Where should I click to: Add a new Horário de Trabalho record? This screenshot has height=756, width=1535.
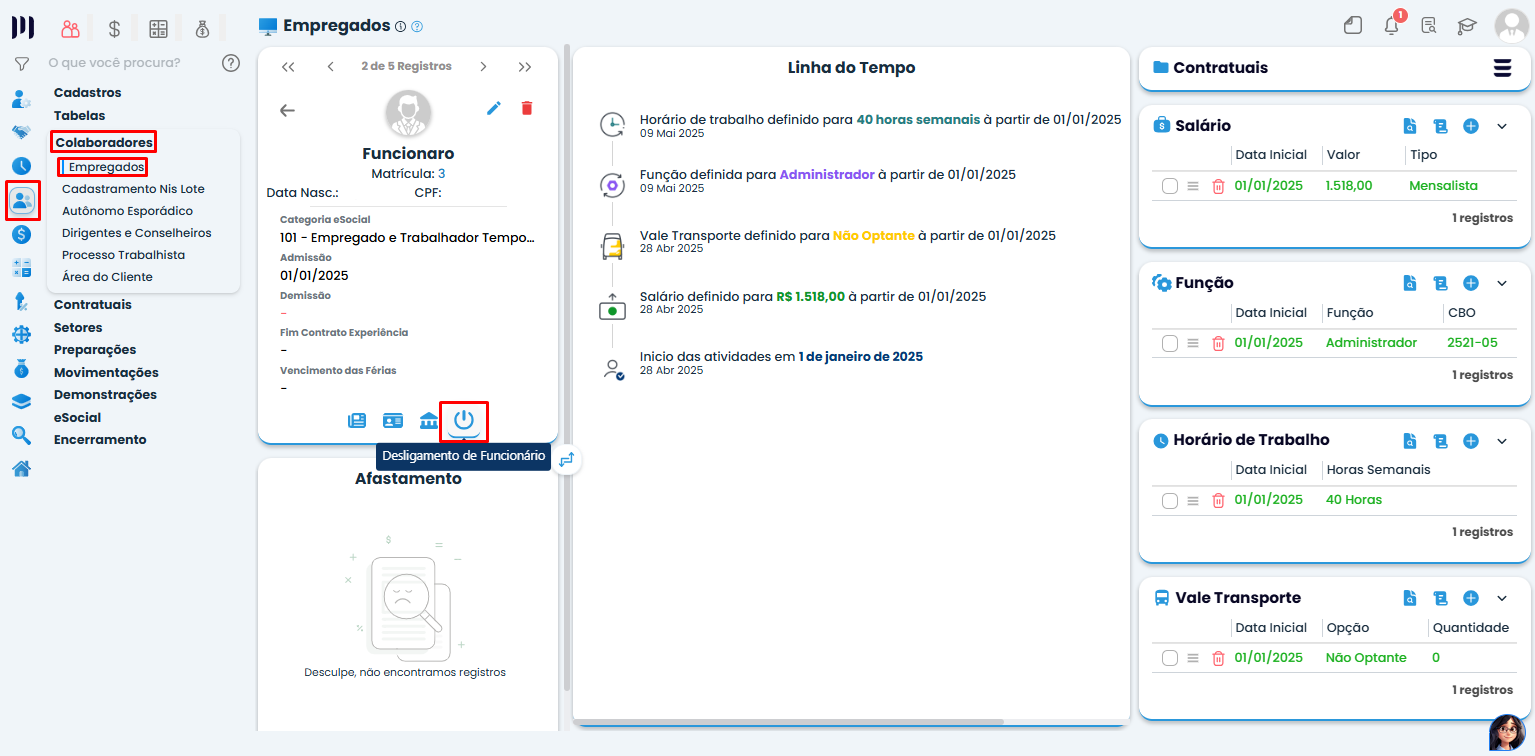(x=1471, y=441)
